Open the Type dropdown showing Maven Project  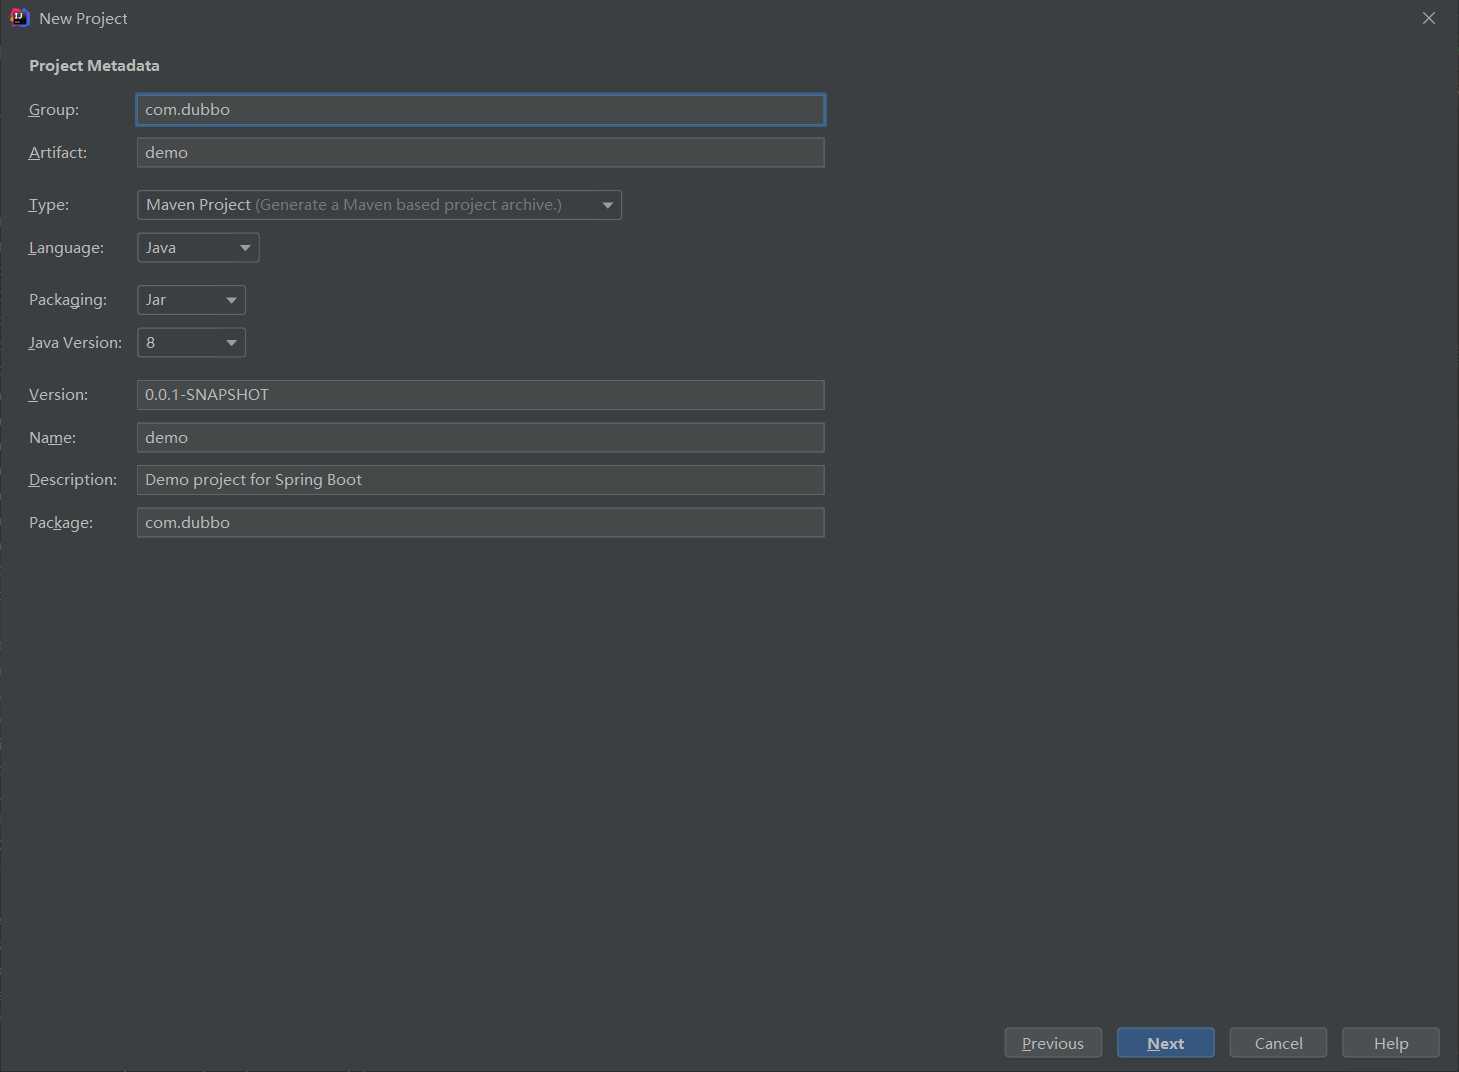[x=379, y=205]
